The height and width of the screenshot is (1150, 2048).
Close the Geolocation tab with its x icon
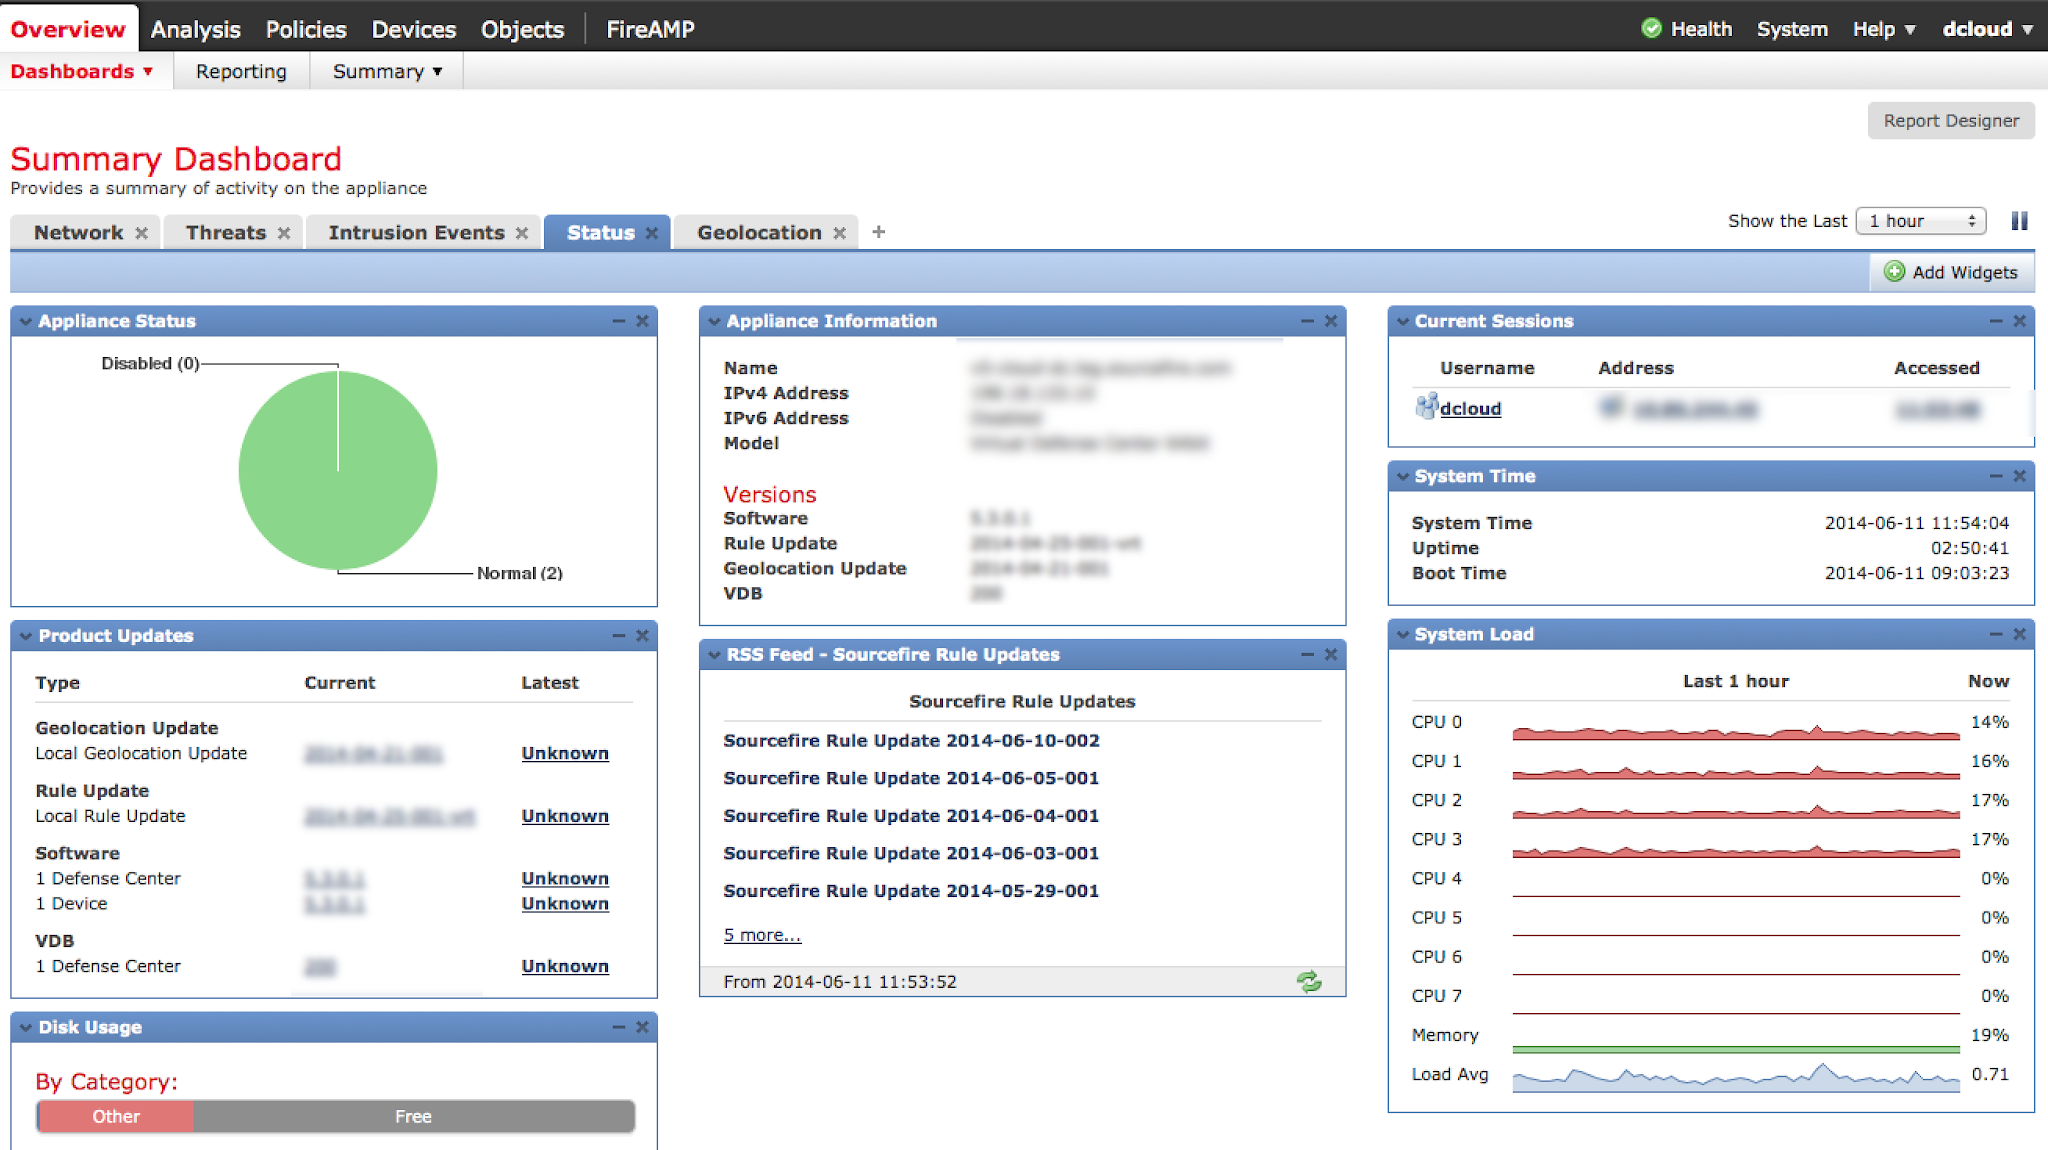tap(838, 232)
